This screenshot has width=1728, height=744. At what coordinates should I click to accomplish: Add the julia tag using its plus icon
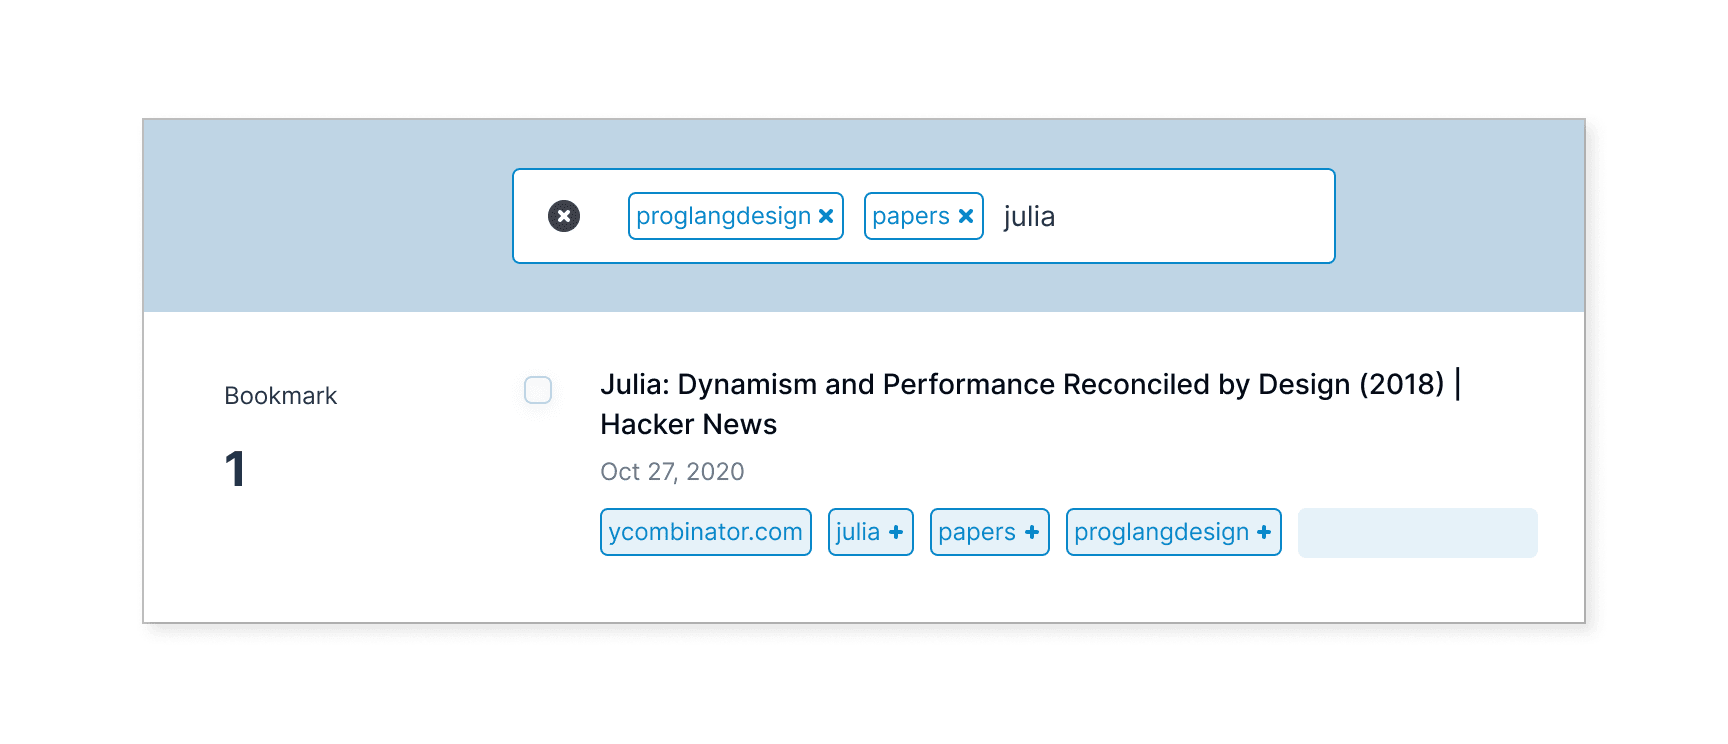[x=896, y=532]
